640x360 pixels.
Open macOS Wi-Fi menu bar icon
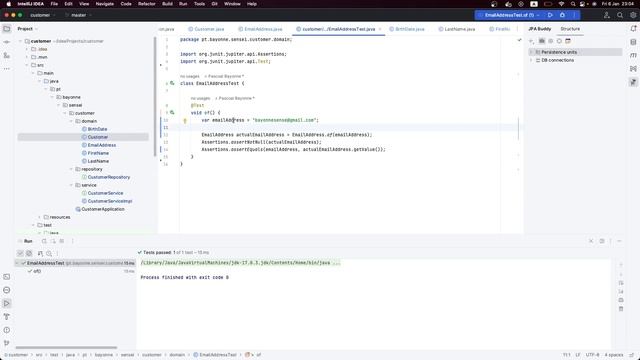point(561,4)
